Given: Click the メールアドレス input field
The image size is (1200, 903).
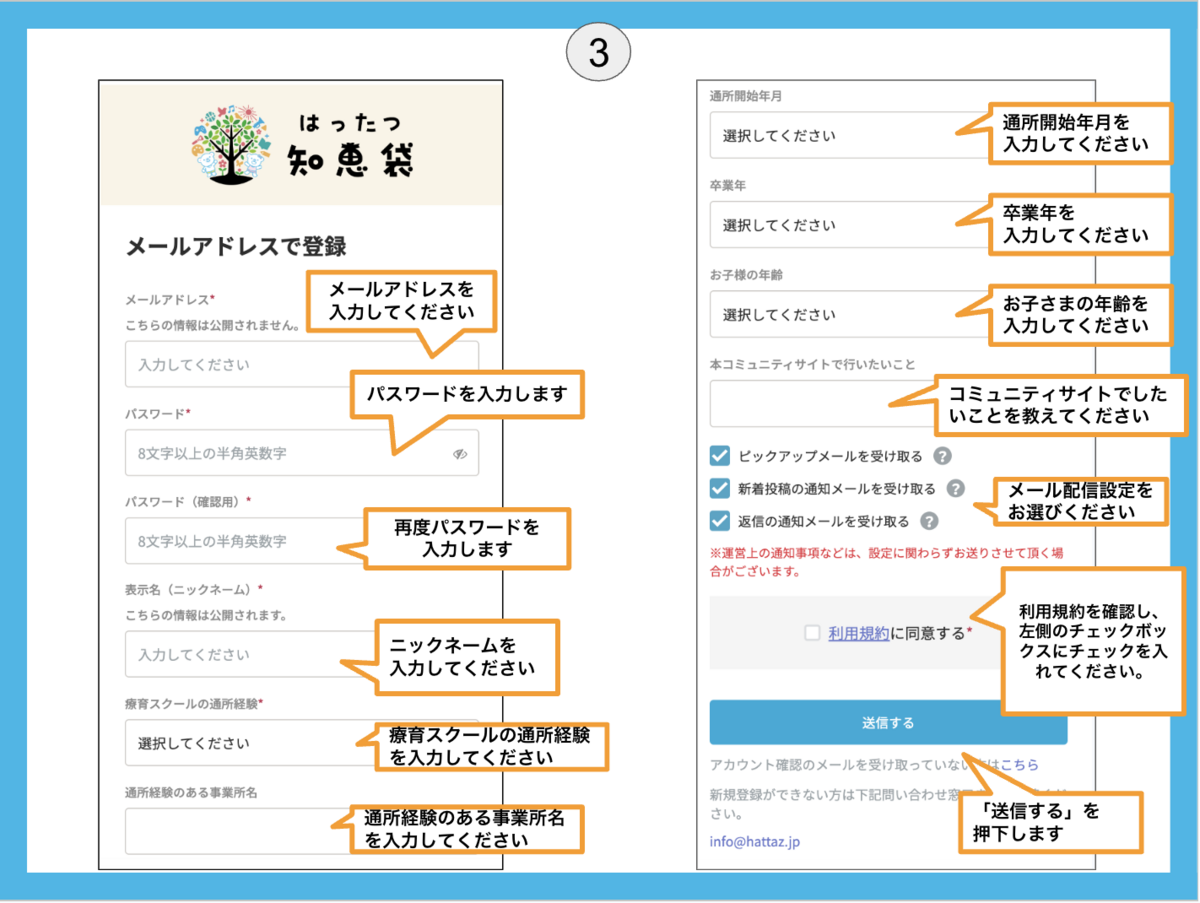Looking at the screenshot, I should 230,365.
